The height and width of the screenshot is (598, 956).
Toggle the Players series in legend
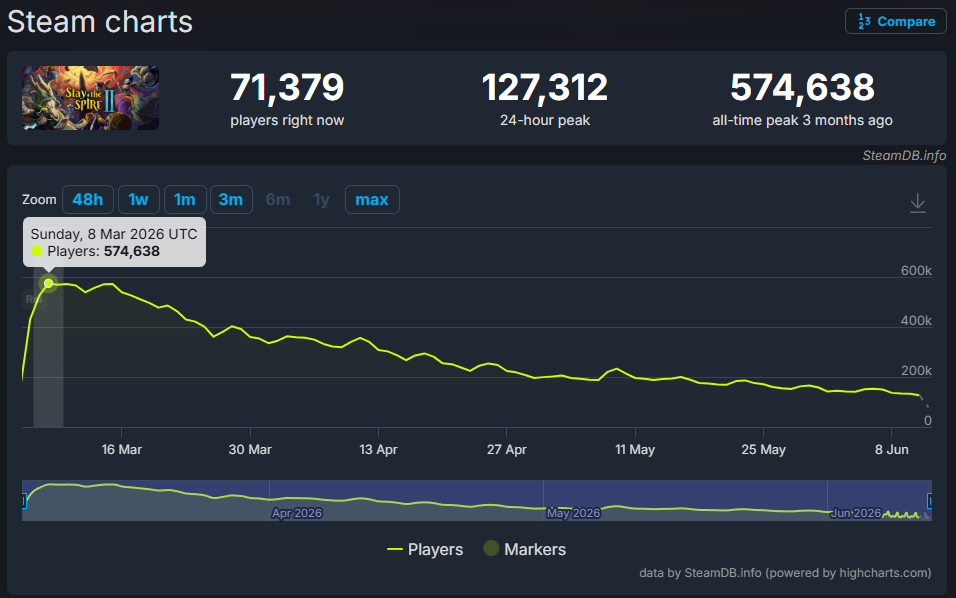[425, 549]
